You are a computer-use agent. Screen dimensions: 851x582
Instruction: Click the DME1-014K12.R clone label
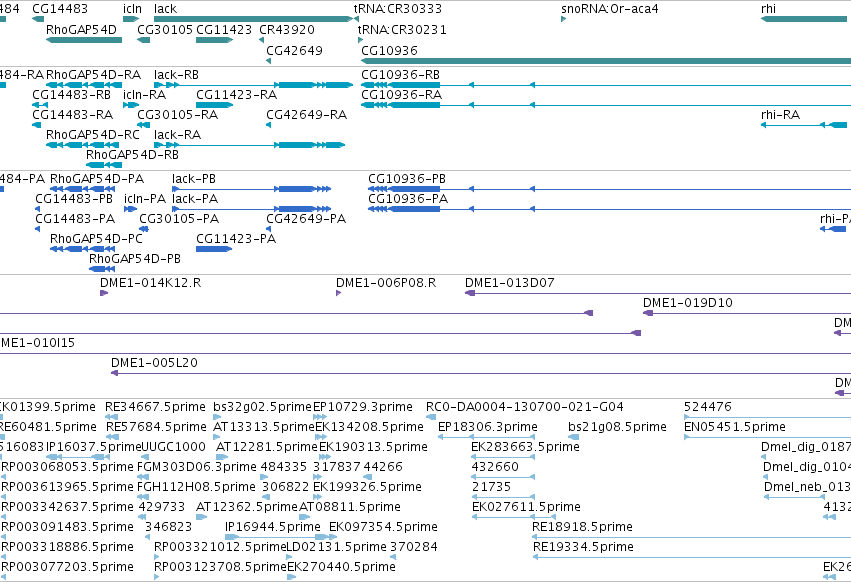(150, 283)
